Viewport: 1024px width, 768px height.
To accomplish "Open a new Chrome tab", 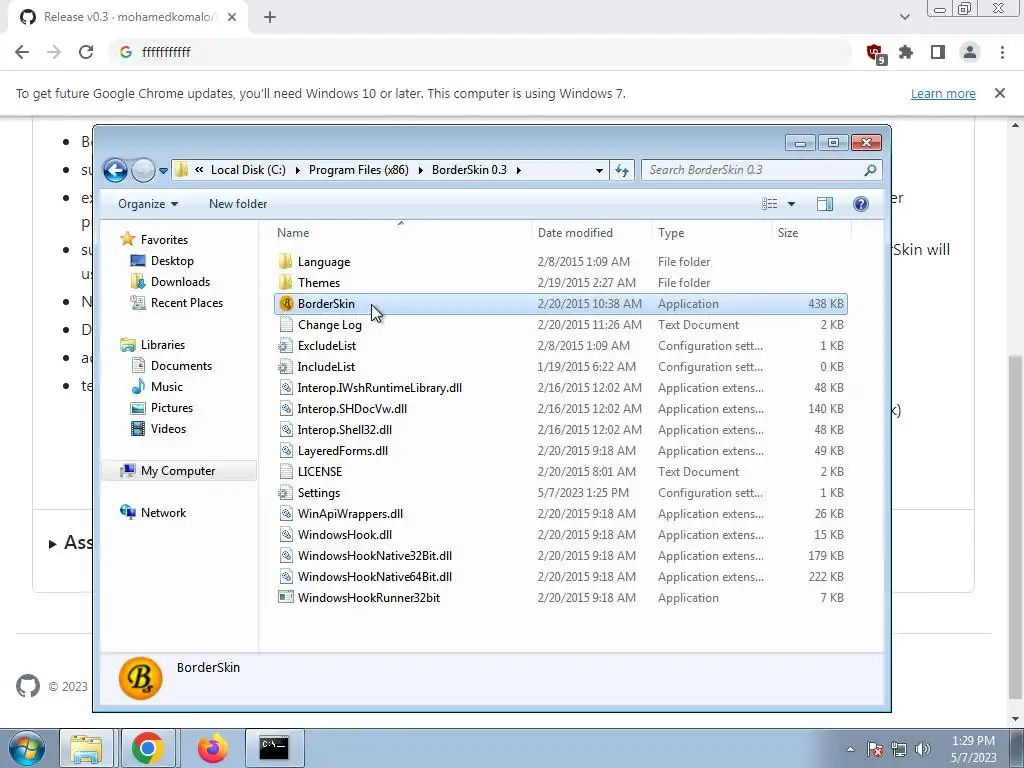I will pos(270,17).
